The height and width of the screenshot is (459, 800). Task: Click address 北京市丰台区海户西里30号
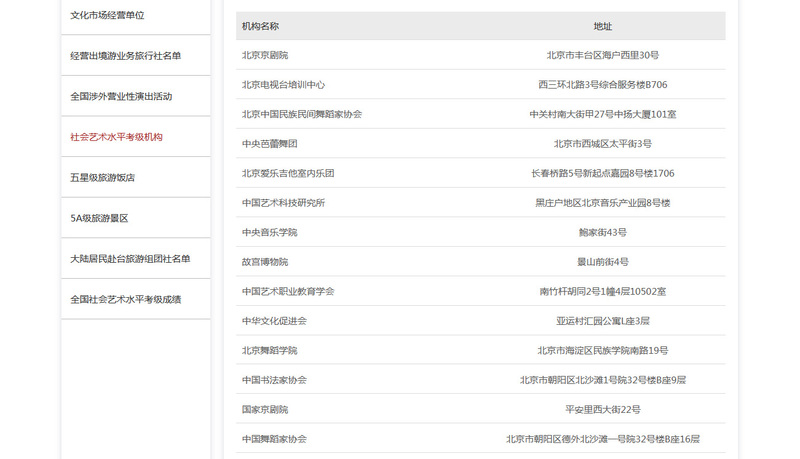[x=603, y=55]
